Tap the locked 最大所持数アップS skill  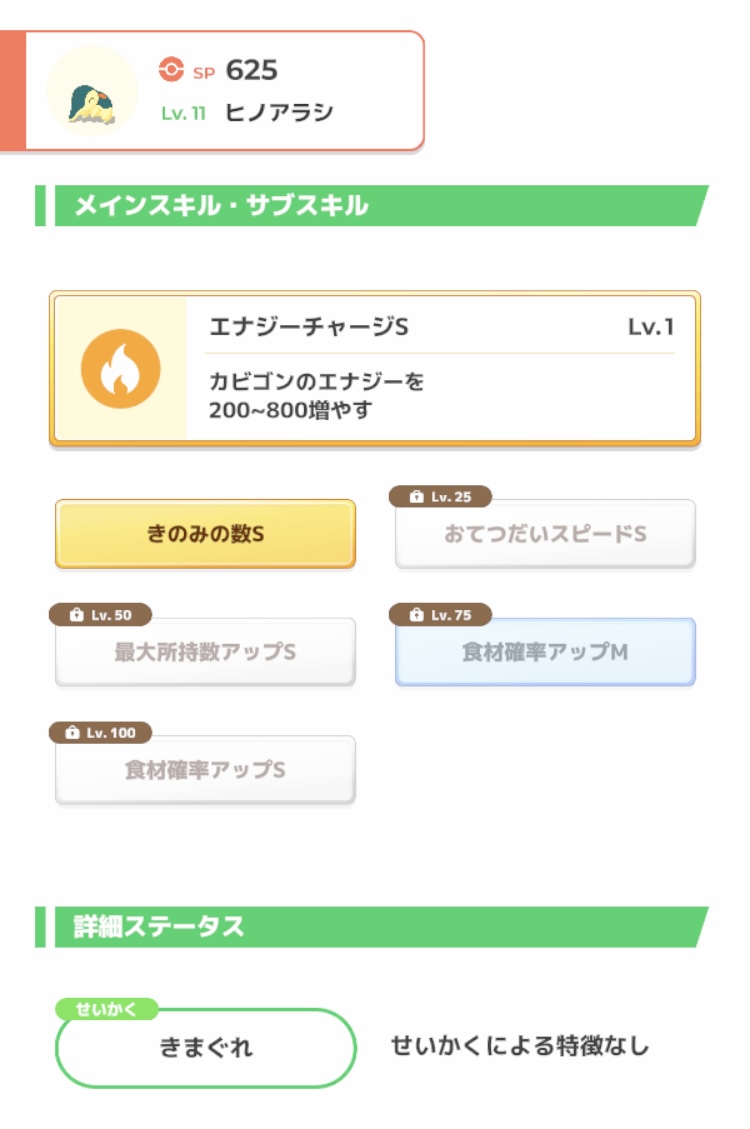tap(205, 652)
